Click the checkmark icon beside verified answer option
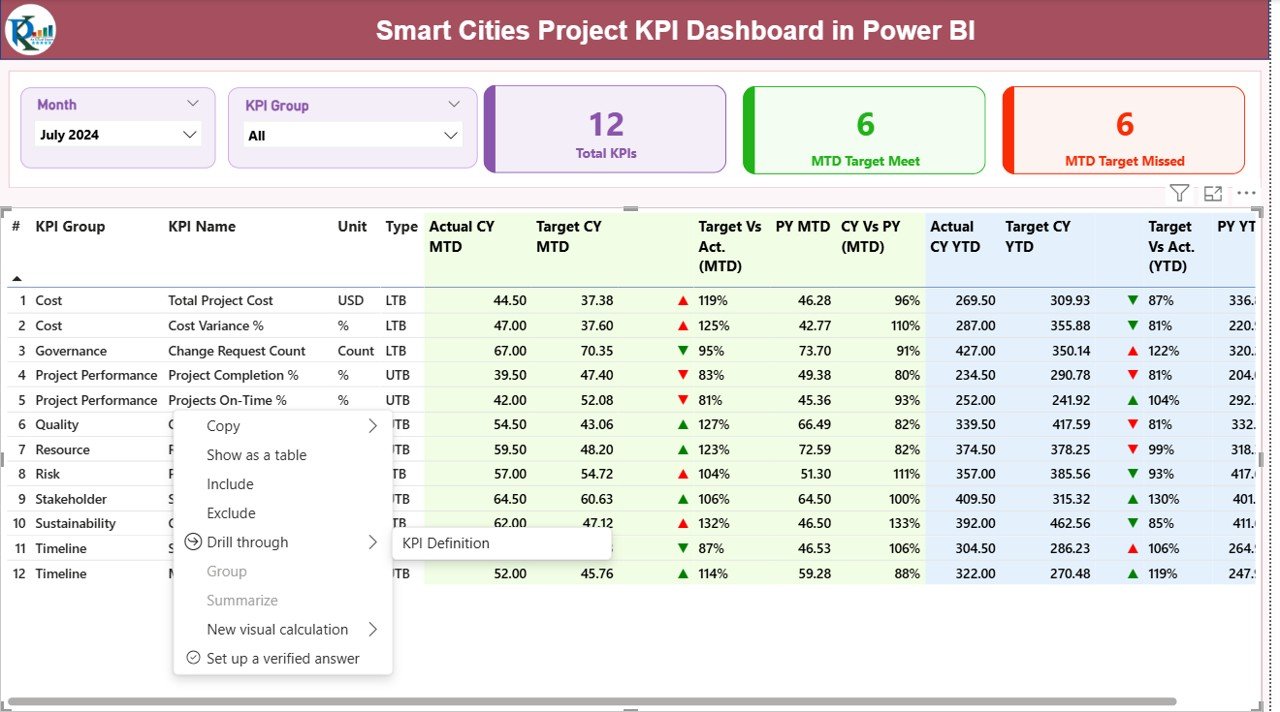 [192, 658]
